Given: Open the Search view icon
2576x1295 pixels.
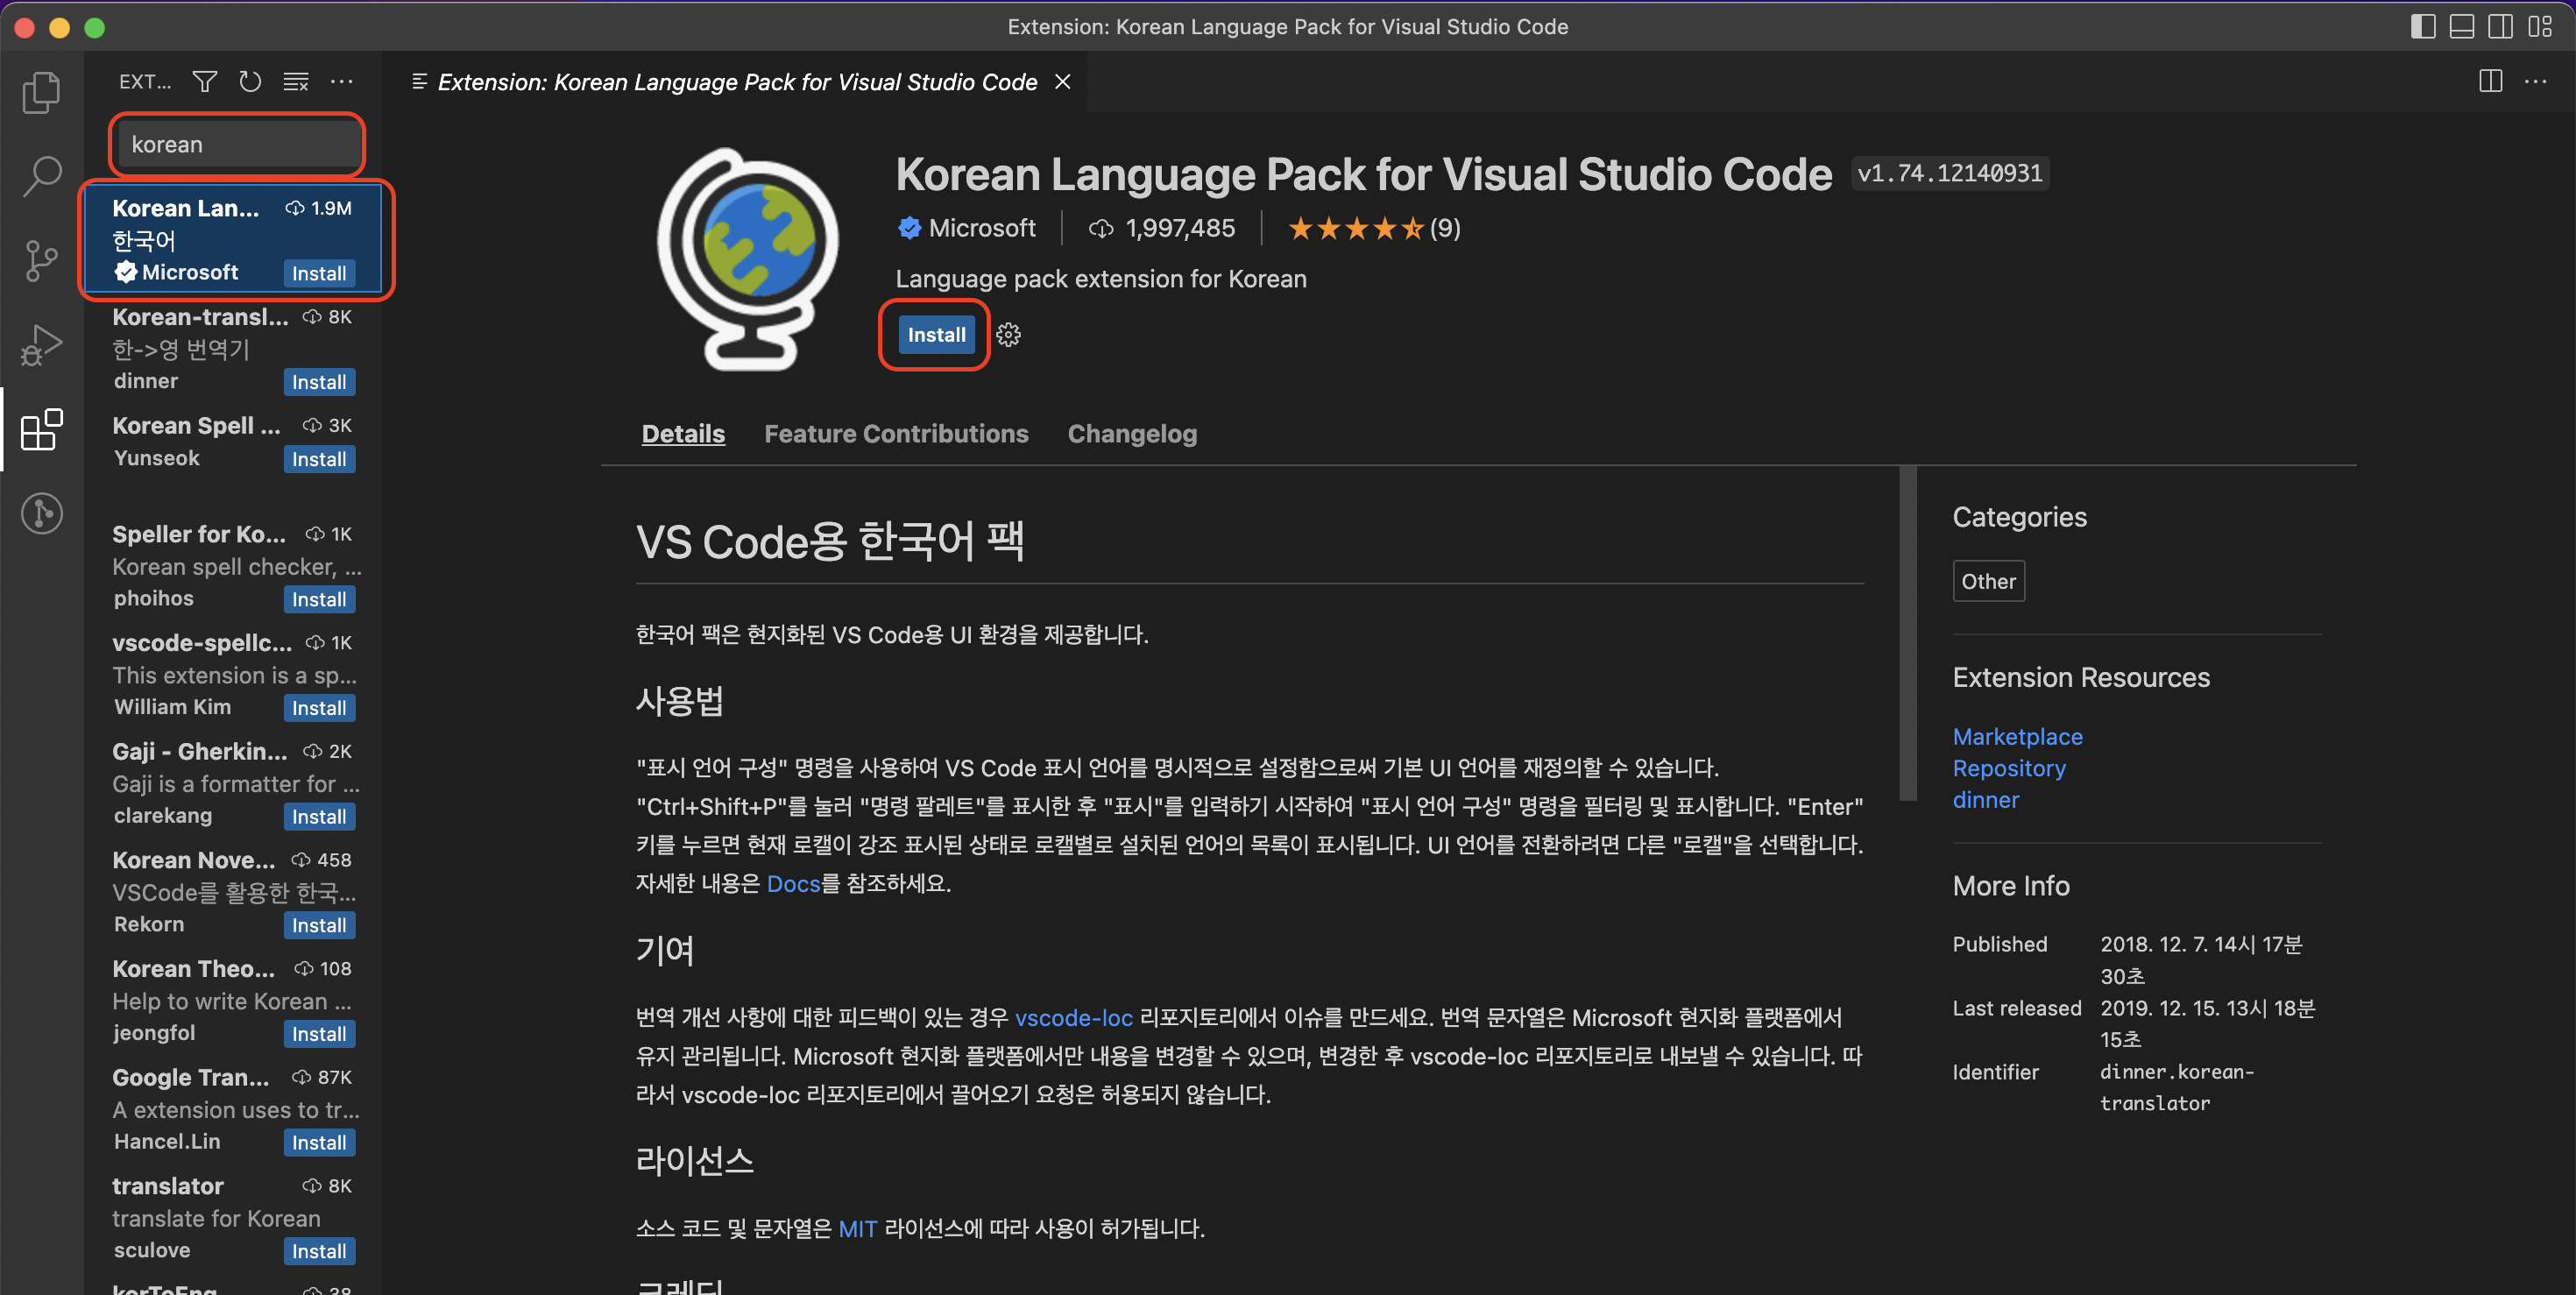Looking at the screenshot, I should (41, 176).
